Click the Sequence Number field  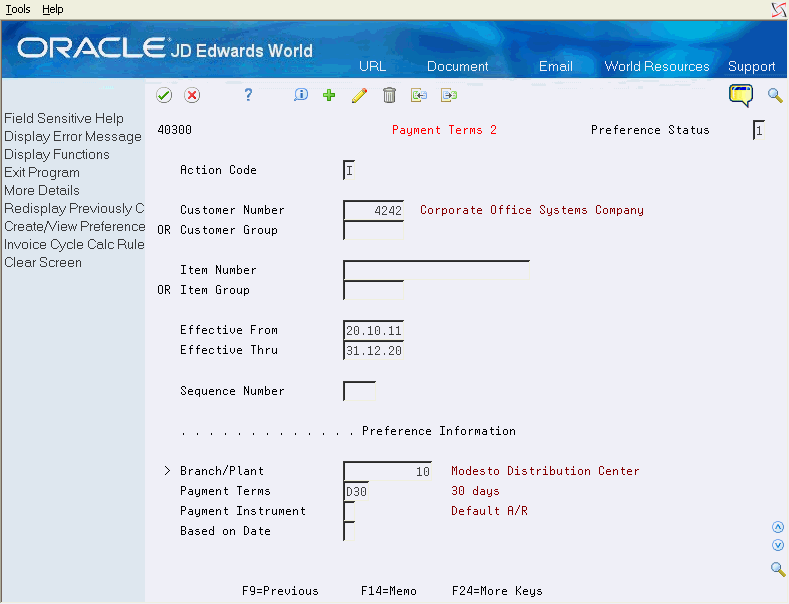[x=359, y=391]
